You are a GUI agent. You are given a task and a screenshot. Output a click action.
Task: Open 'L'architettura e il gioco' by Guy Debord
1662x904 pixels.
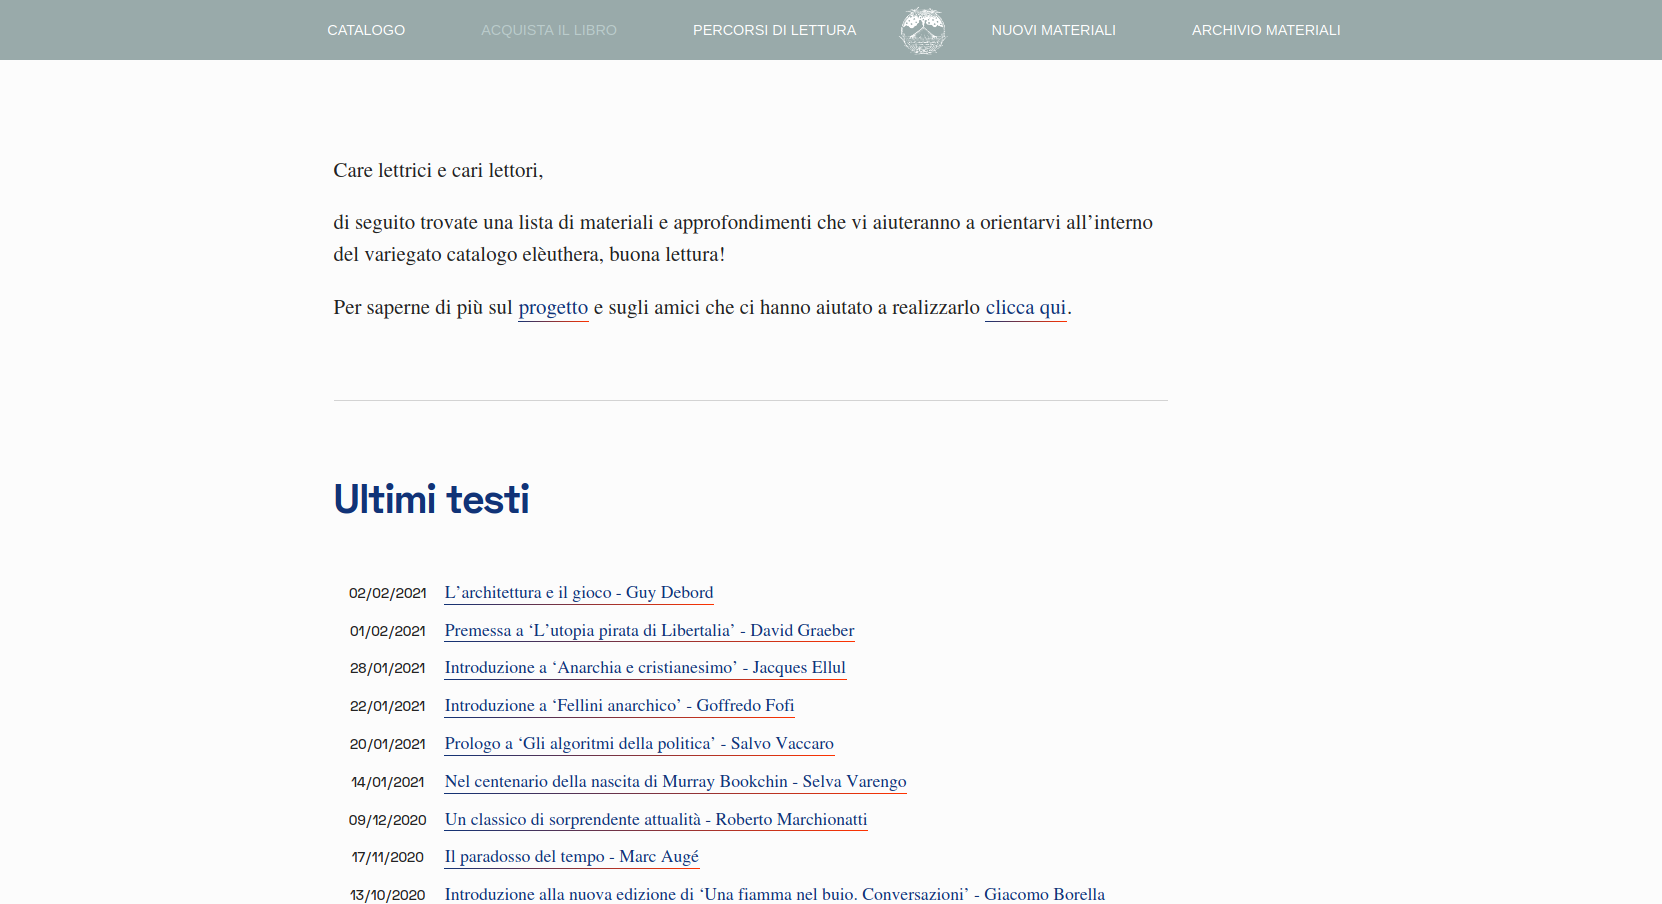click(578, 593)
